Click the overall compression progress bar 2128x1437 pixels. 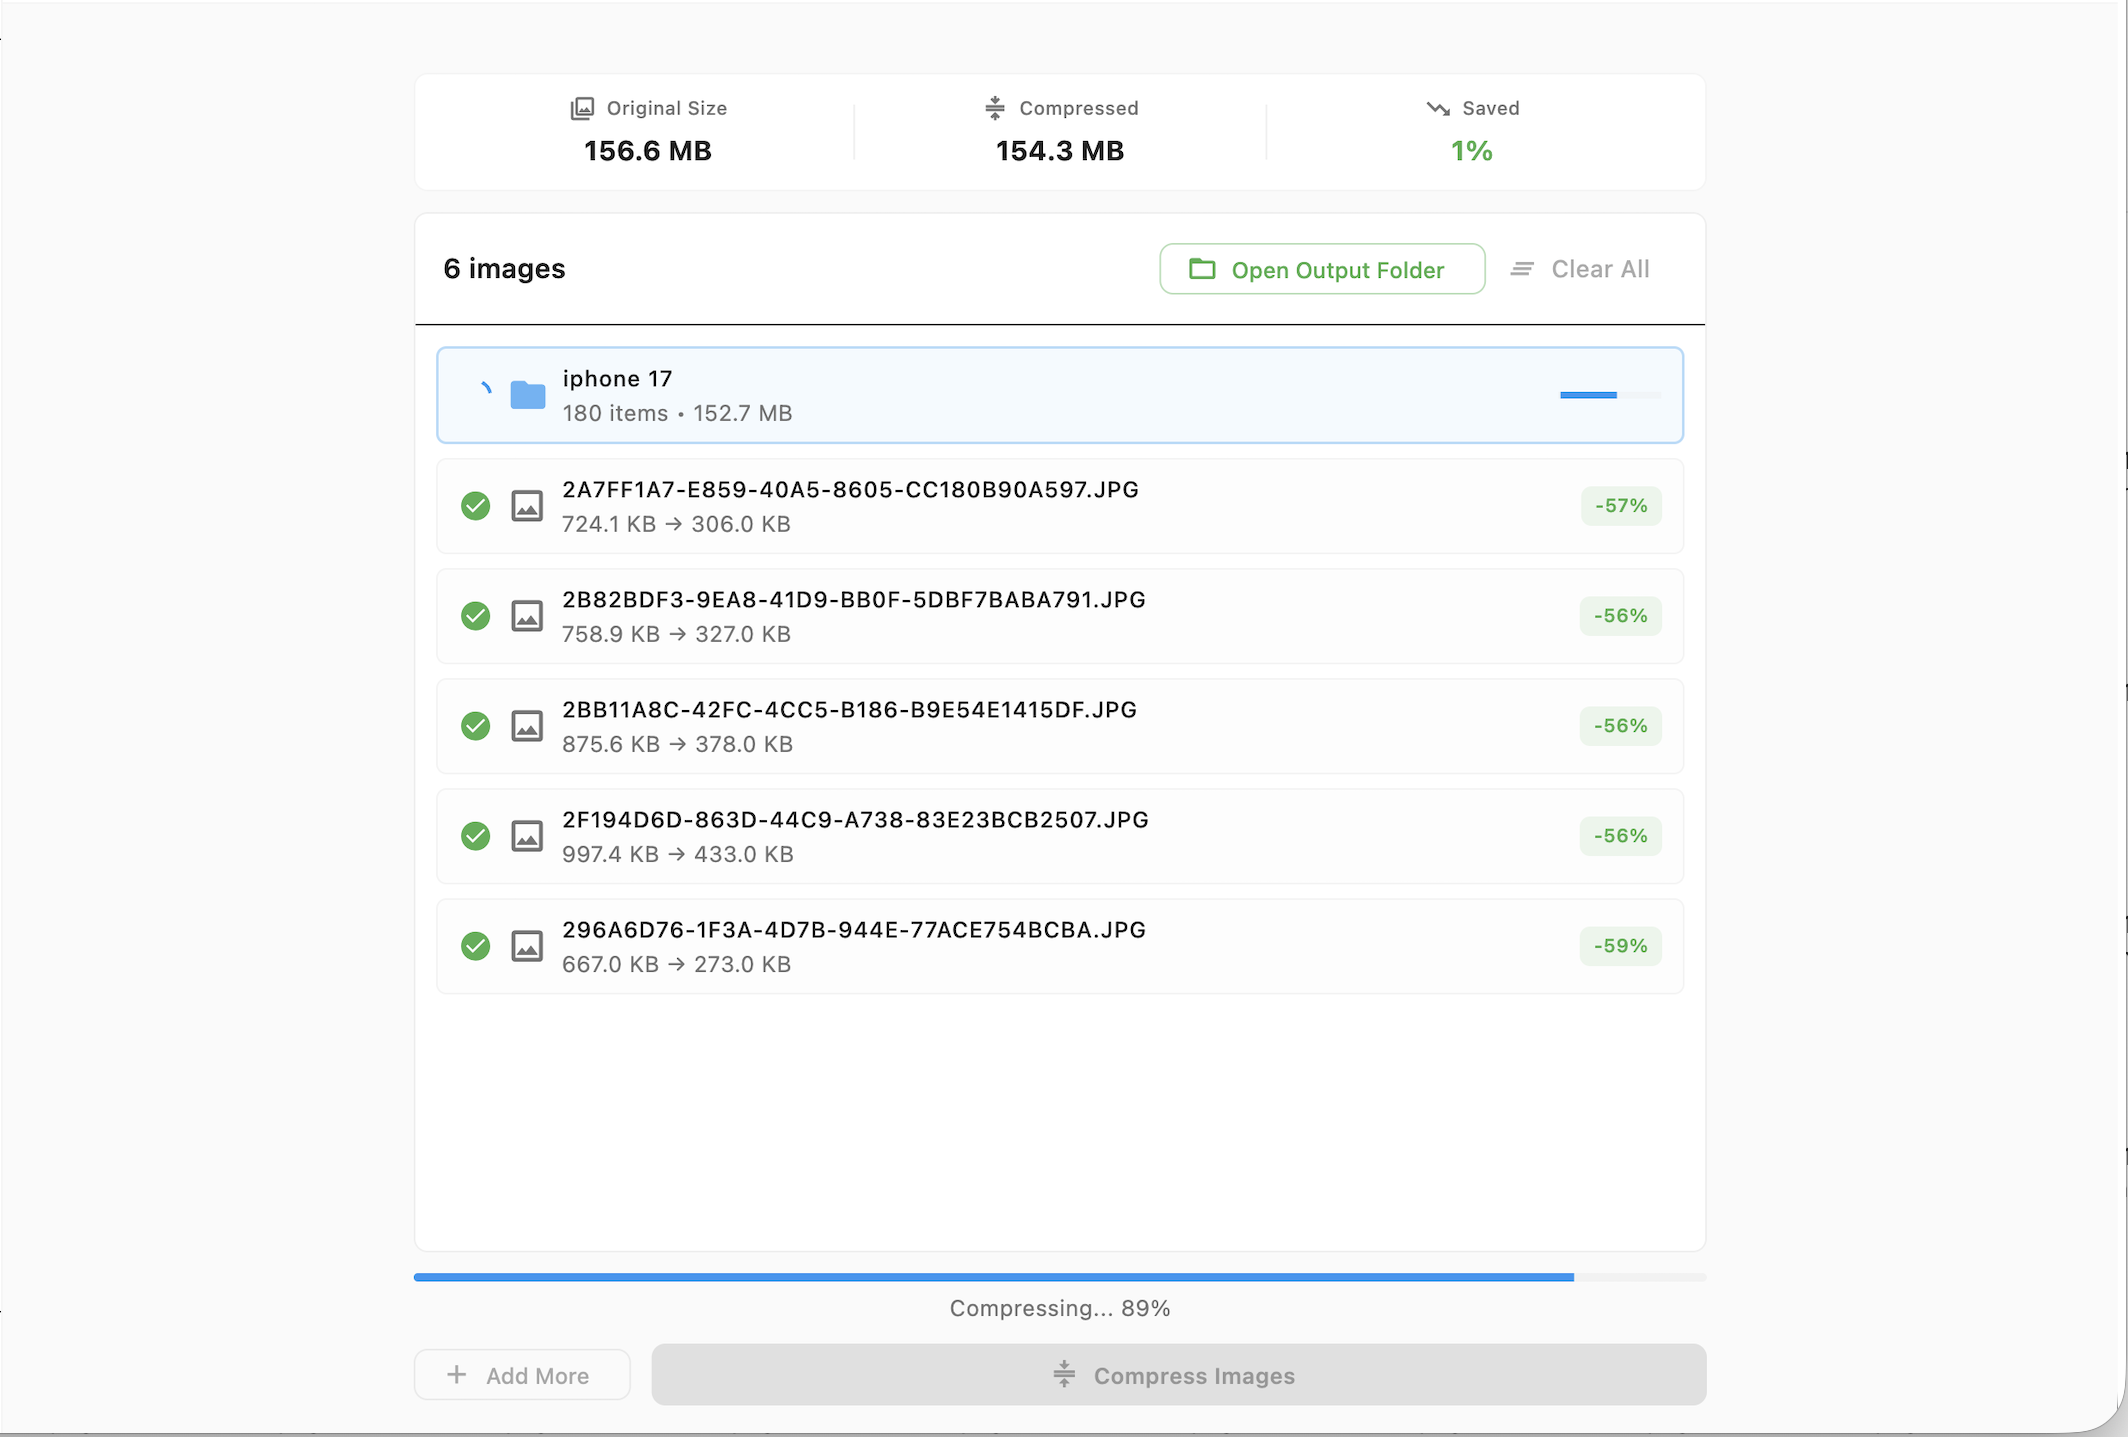coord(1059,1277)
